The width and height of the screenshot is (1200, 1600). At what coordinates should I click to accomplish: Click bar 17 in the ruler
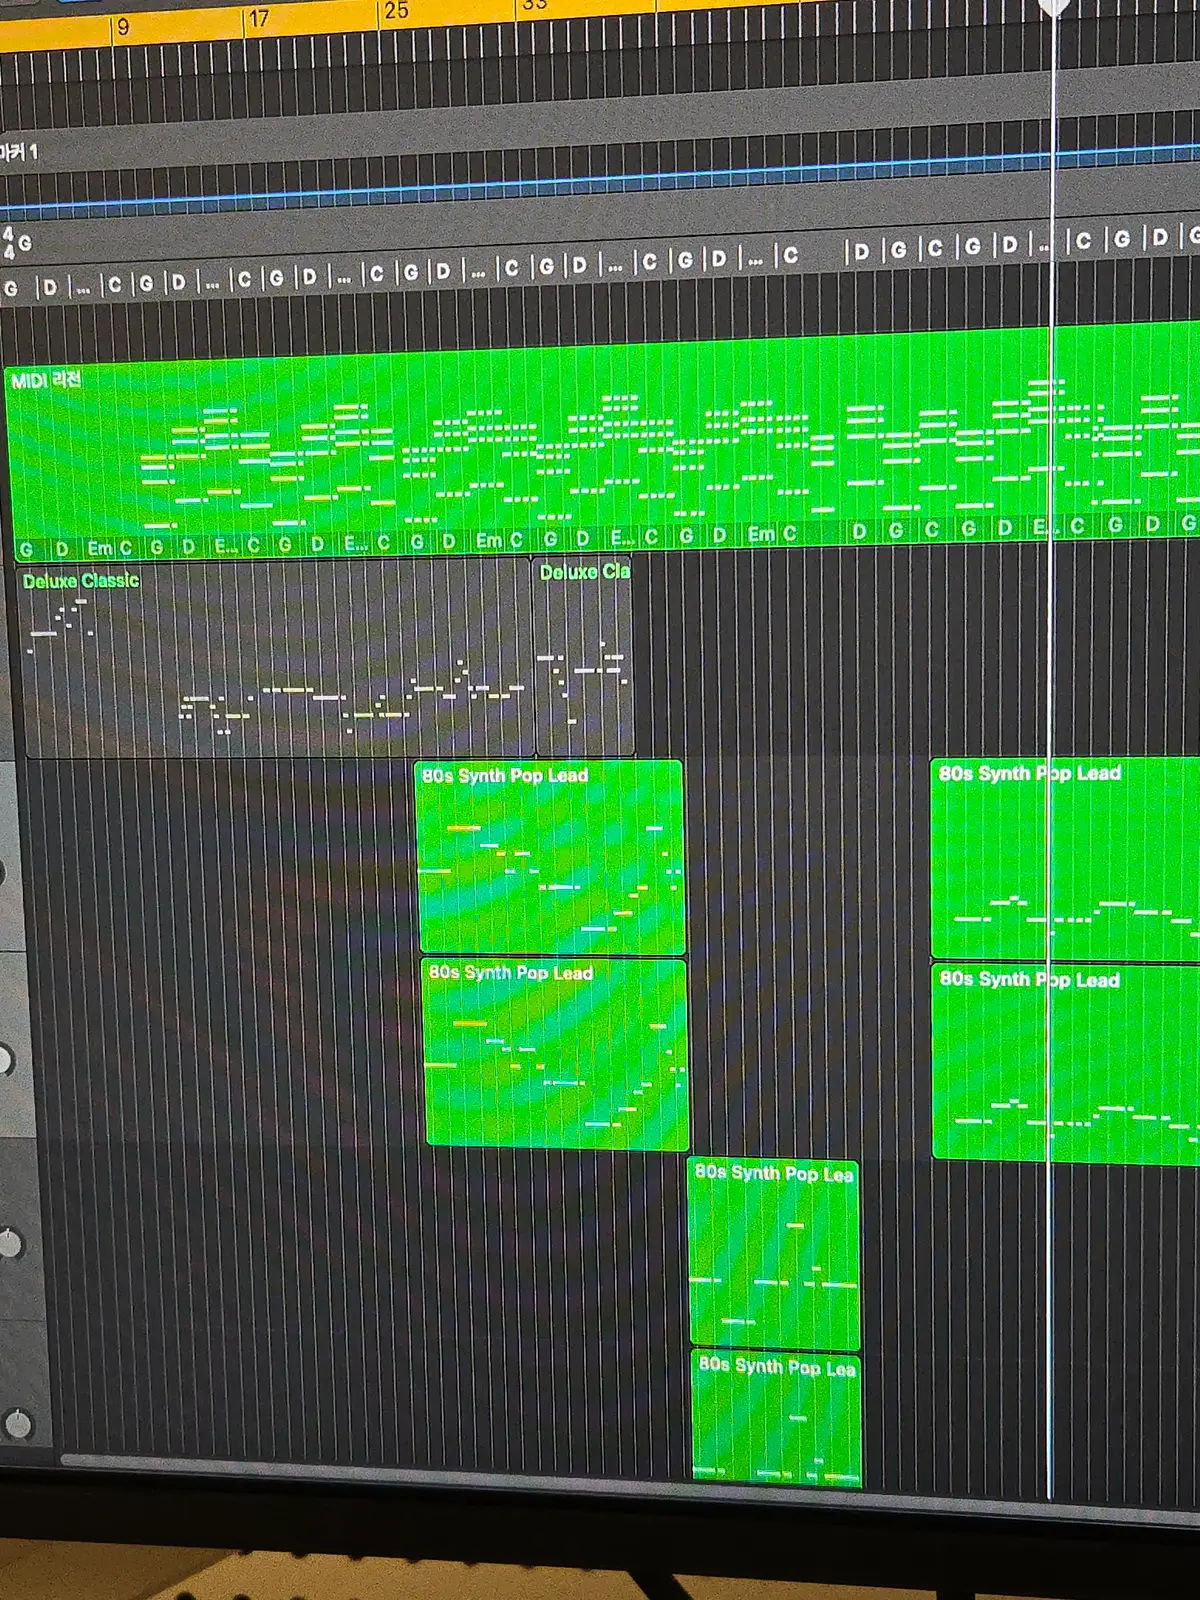pos(258,19)
